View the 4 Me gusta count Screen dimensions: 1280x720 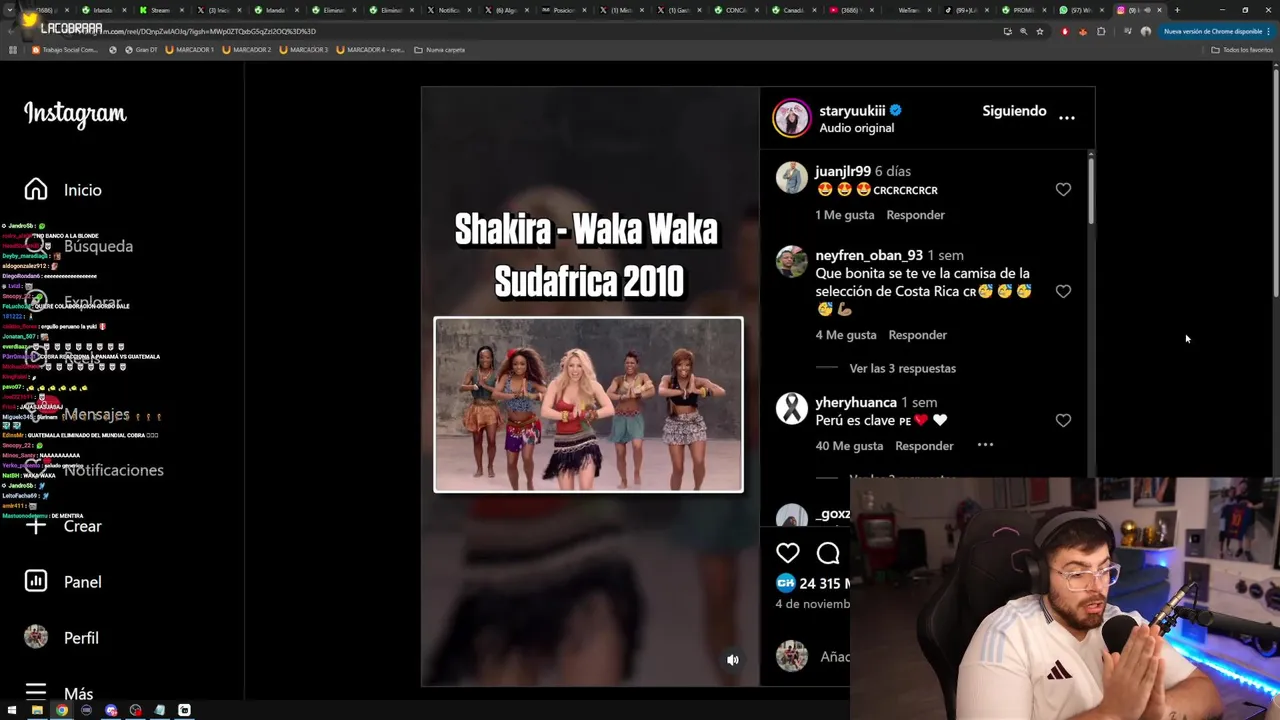[x=846, y=335]
